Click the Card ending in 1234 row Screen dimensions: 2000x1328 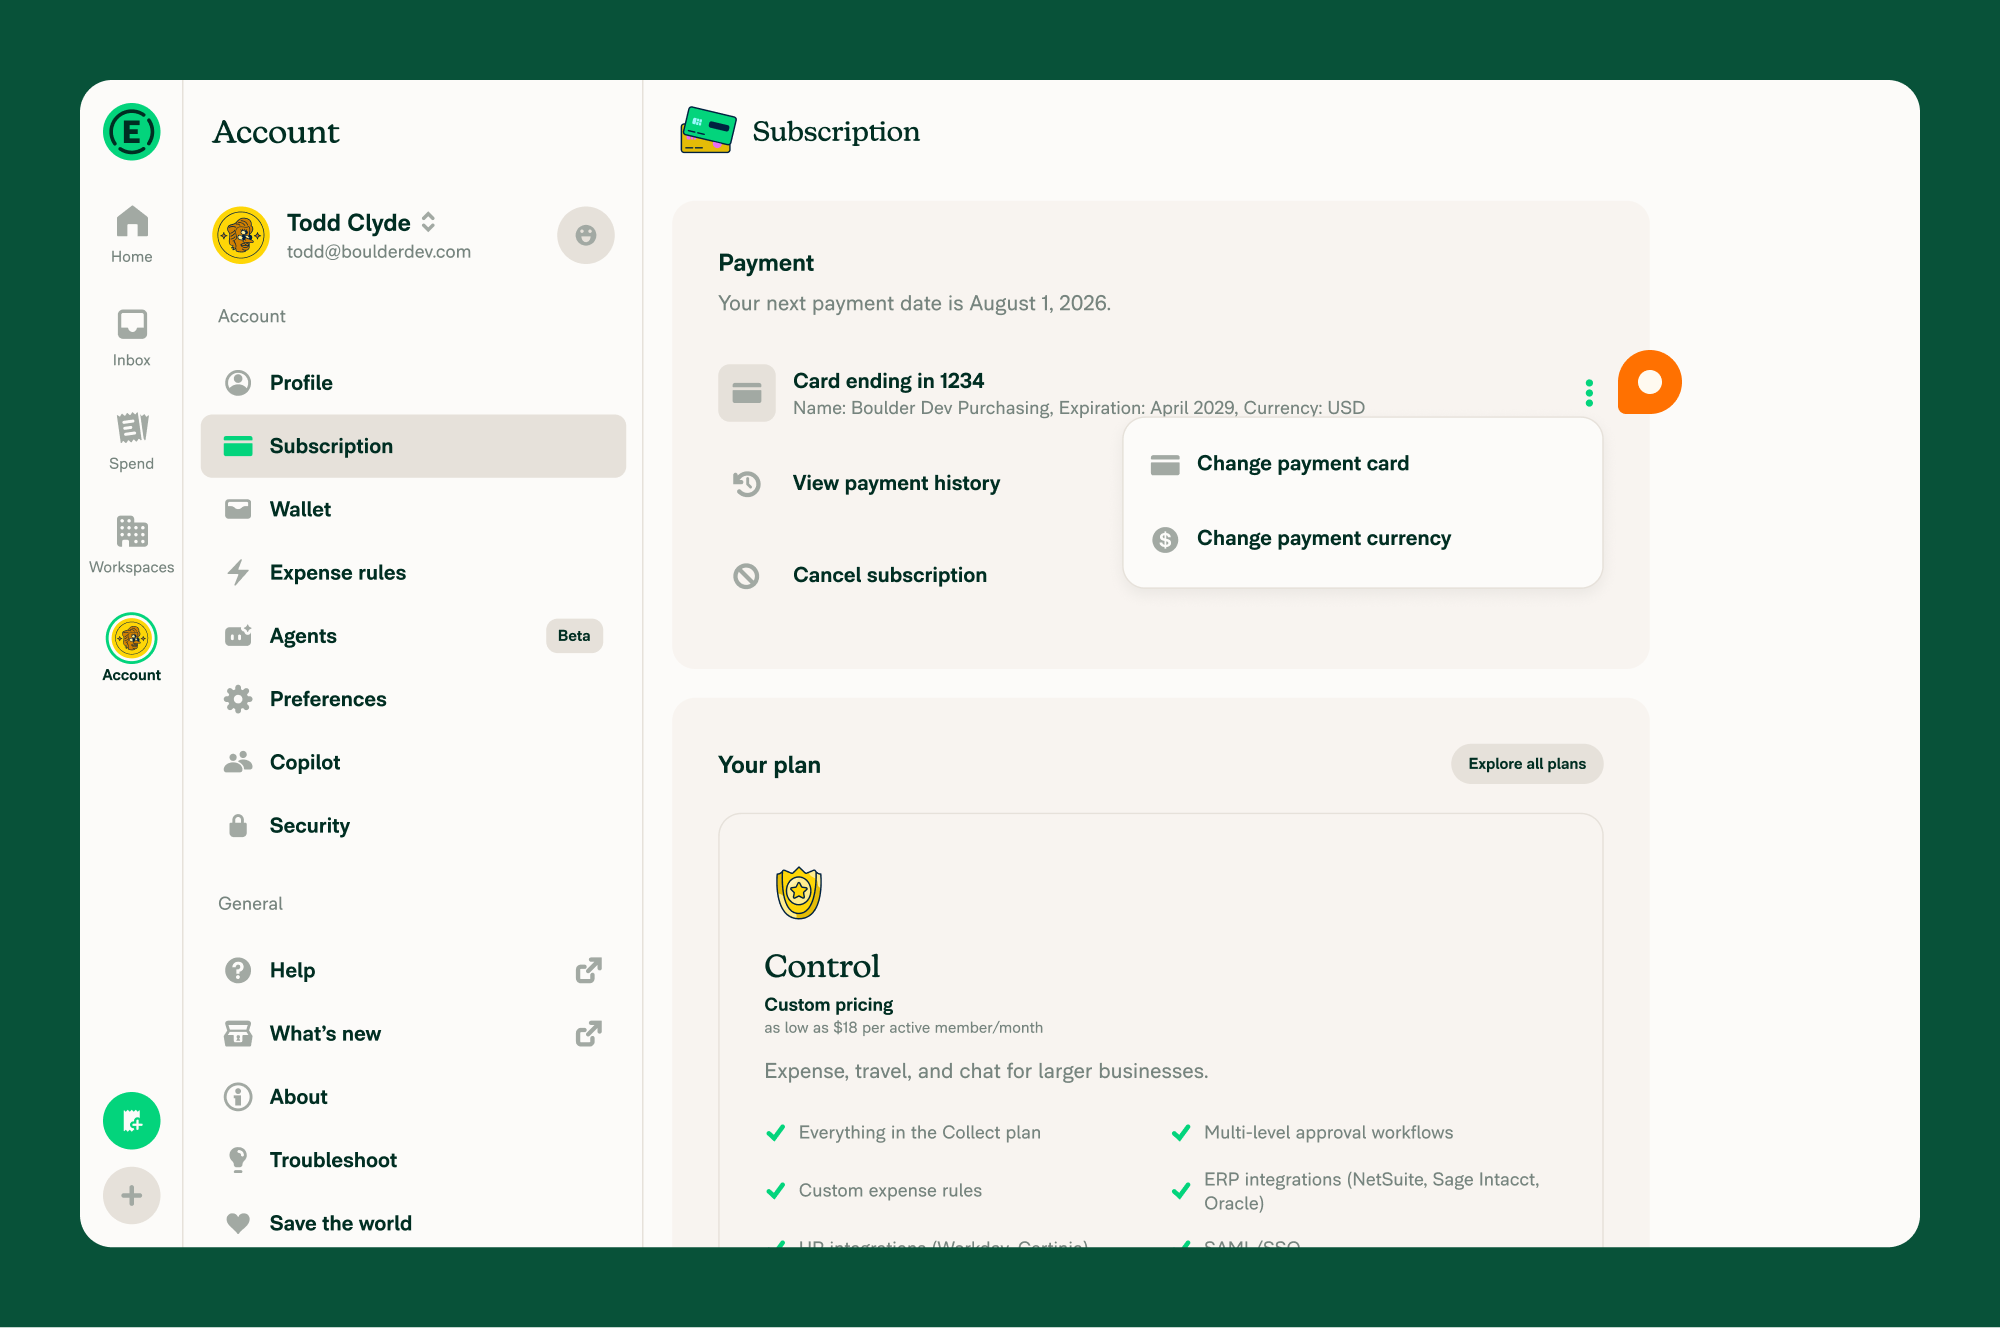(1160, 393)
